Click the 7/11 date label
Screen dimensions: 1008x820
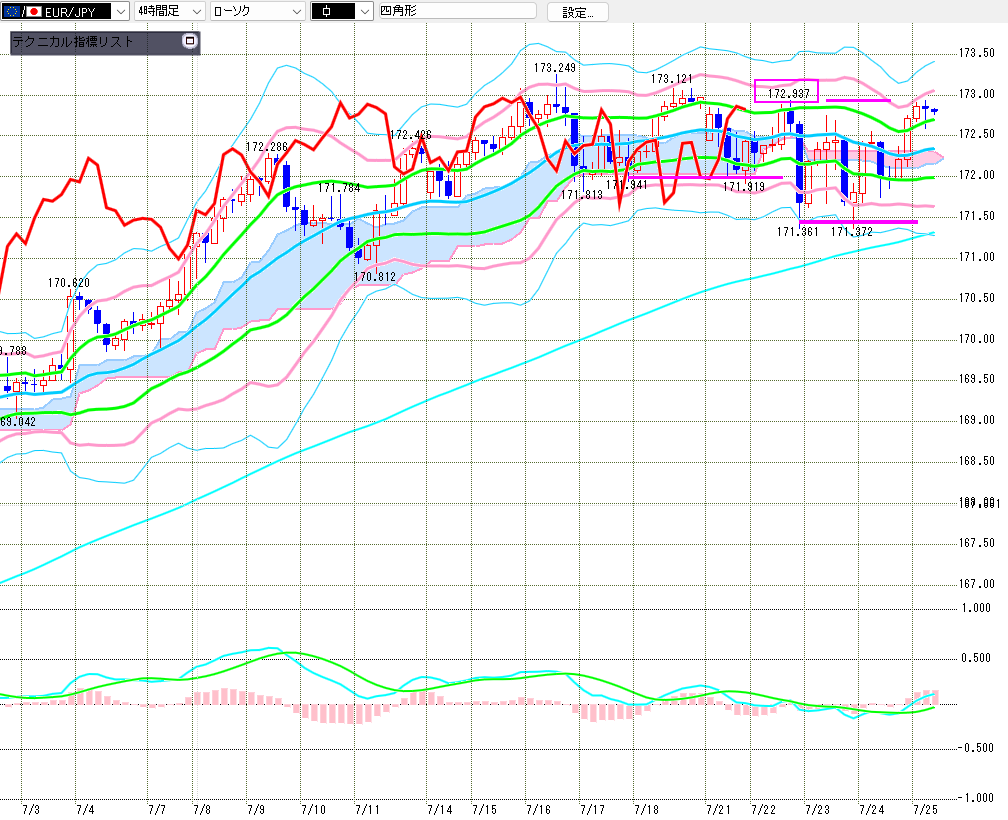(x=367, y=810)
